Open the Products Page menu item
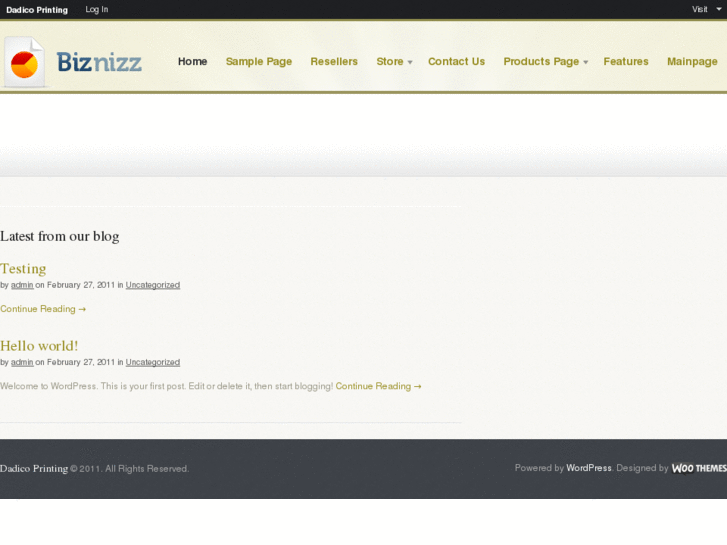727x545 pixels. point(541,62)
